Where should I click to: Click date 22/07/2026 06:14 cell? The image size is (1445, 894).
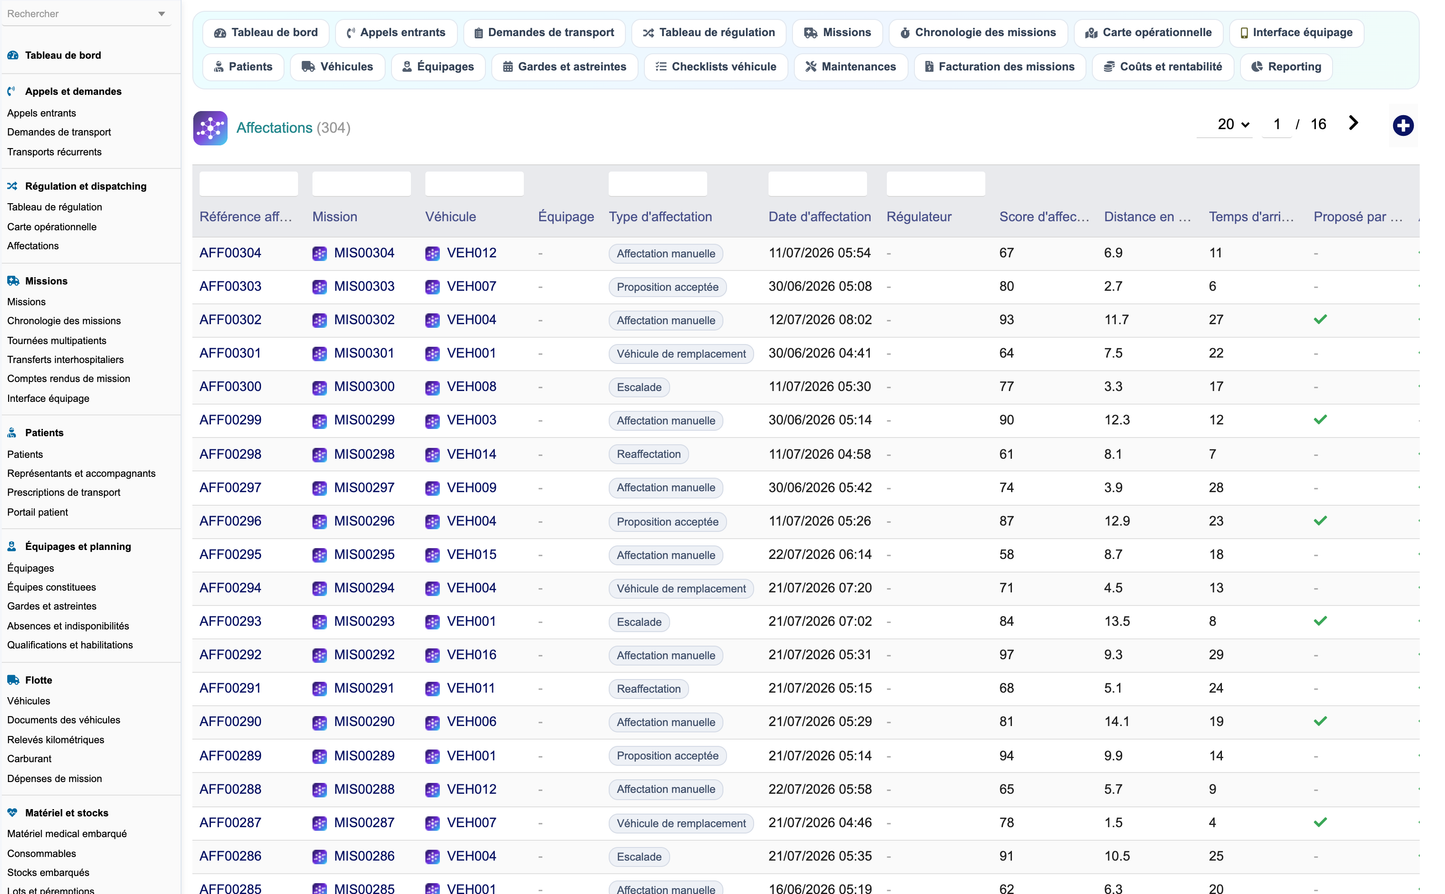point(820,554)
